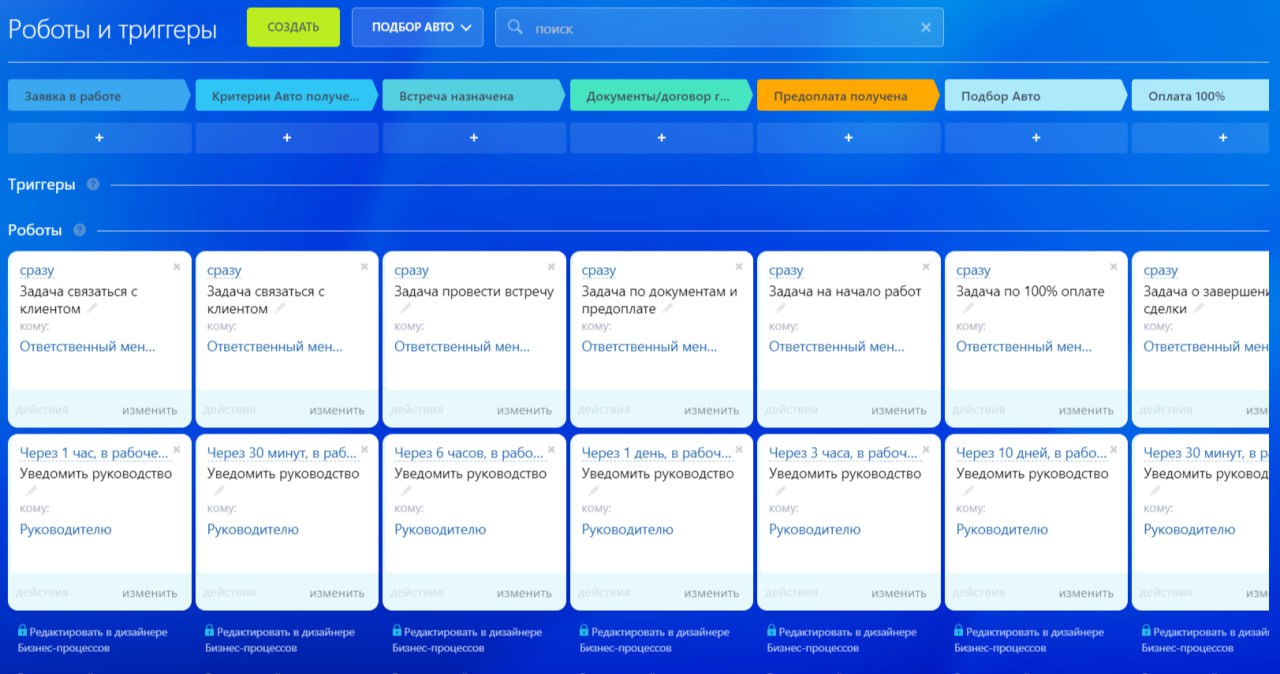
Task: Open the 'Подбор авто' dropdown
Action: pyautogui.click(x=417, y=28)
